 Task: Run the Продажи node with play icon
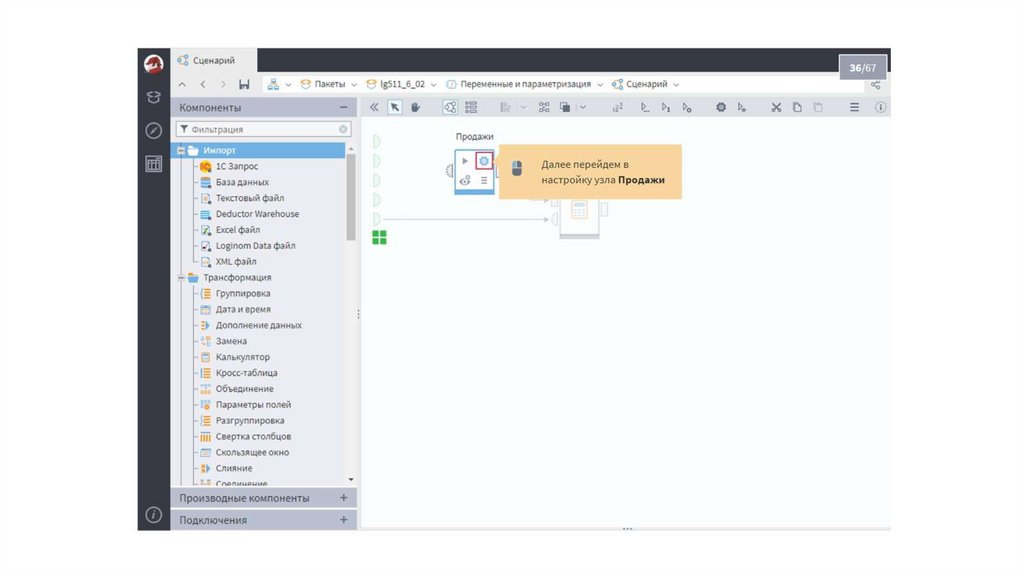(465, 161)
